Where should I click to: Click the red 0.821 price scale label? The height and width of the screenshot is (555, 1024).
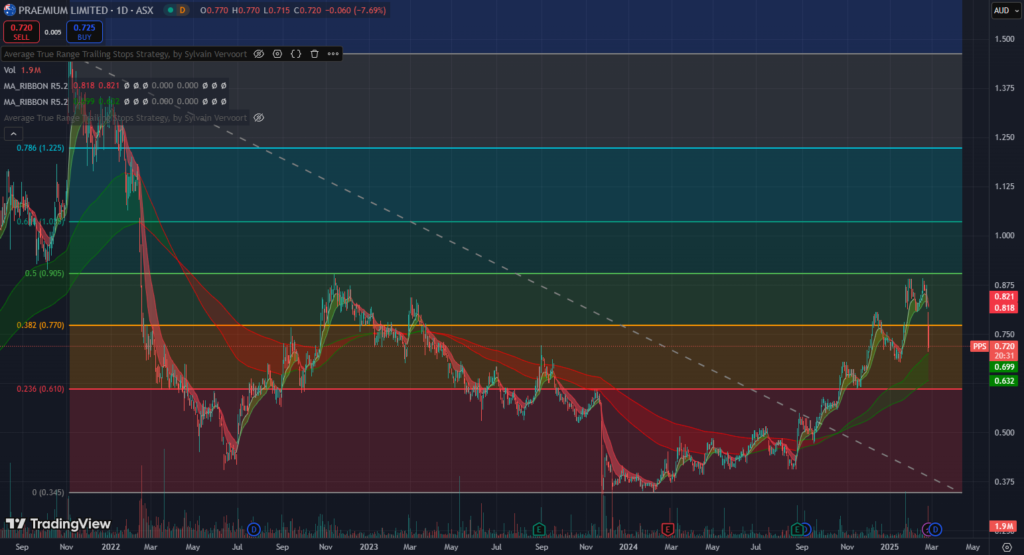pyautogui.click(x=1004, y=297)
